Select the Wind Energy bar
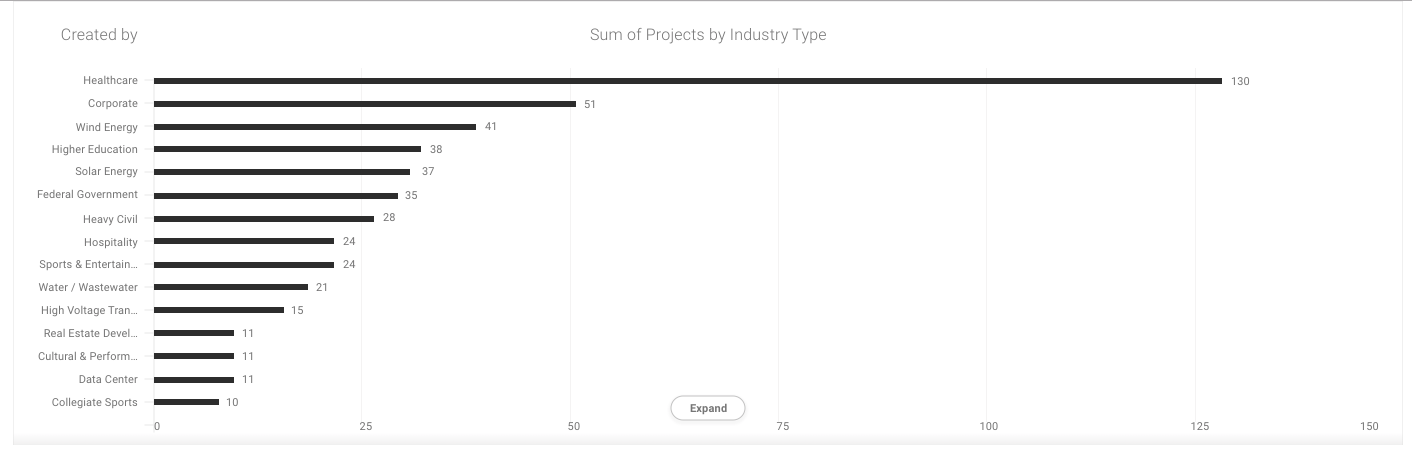The height and width of the screenshot is (458, 1412). 314,127
